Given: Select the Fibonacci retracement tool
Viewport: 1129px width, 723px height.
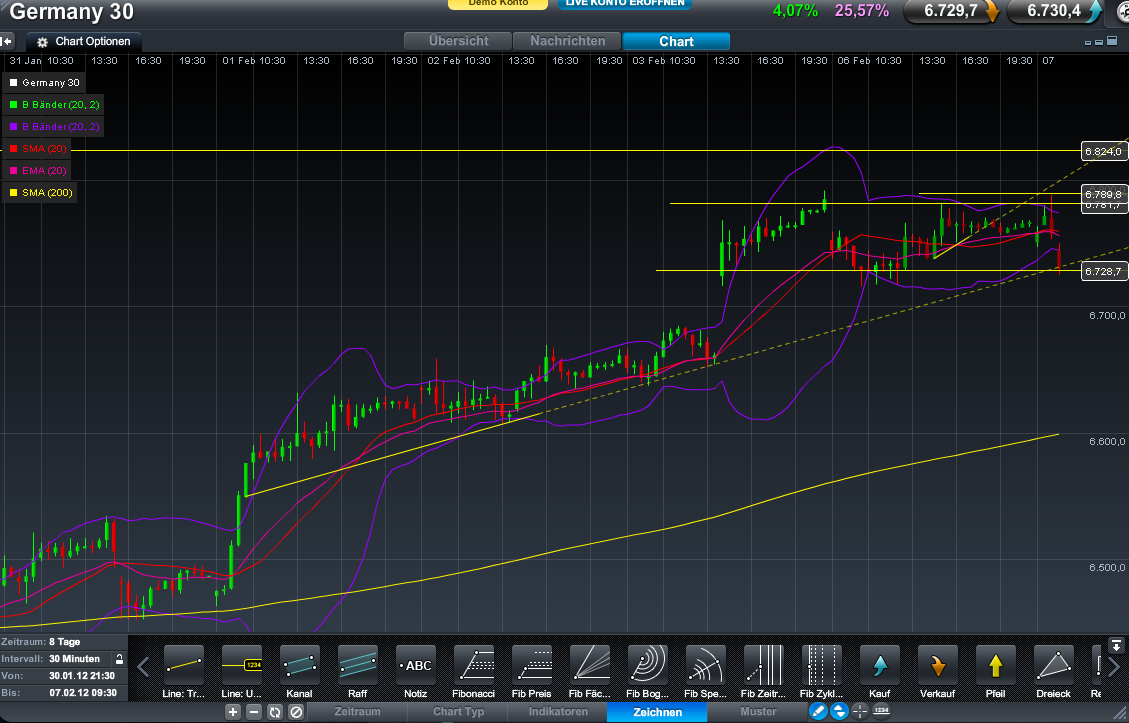Looking at the screenshot, I should click(x=474, y=665).
